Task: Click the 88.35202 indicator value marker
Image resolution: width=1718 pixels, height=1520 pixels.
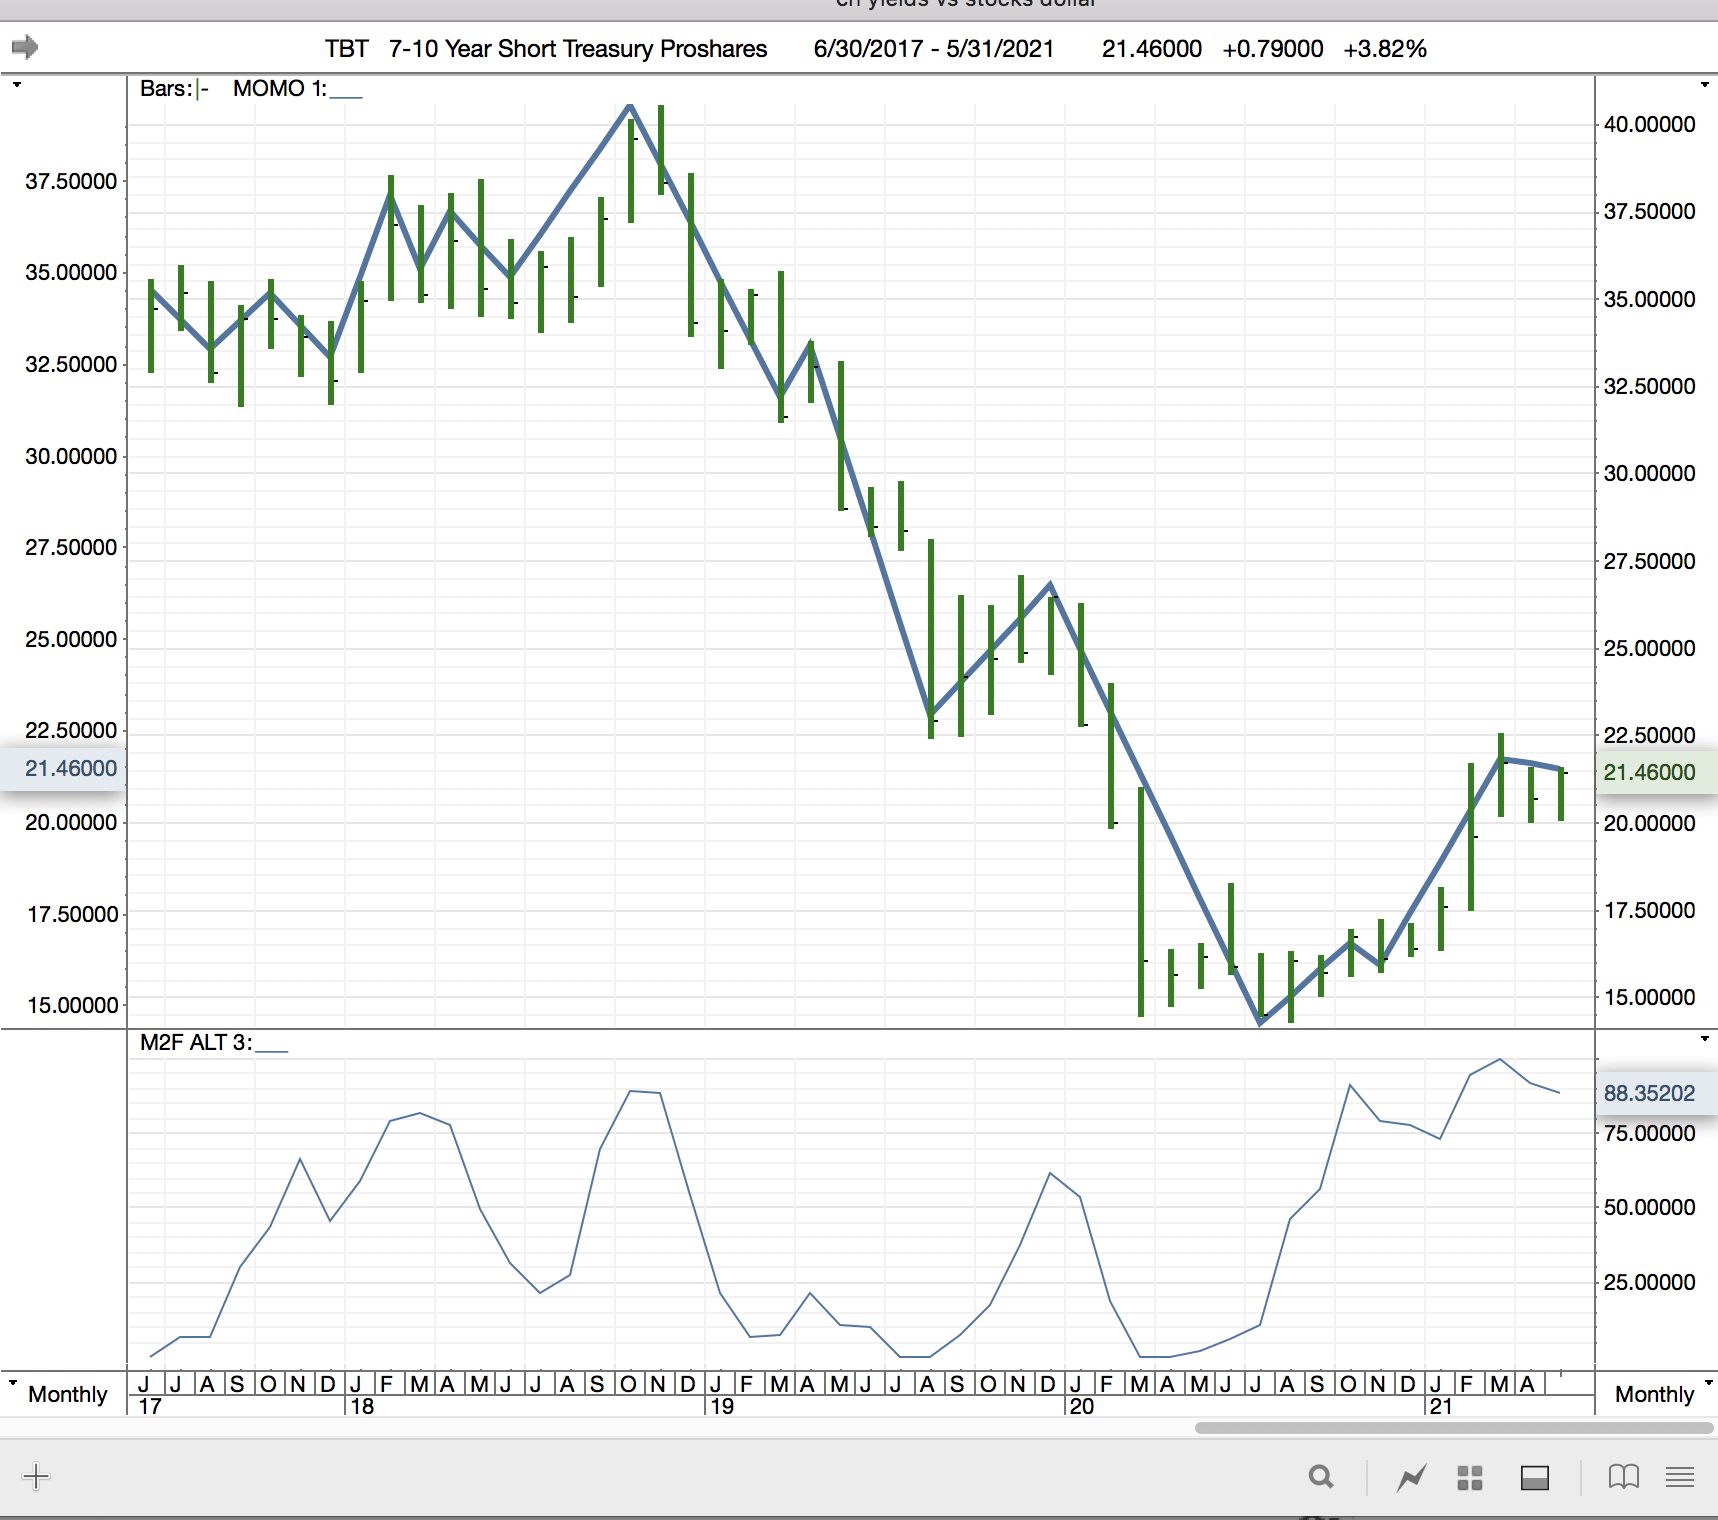Action: [1649, 1093]
